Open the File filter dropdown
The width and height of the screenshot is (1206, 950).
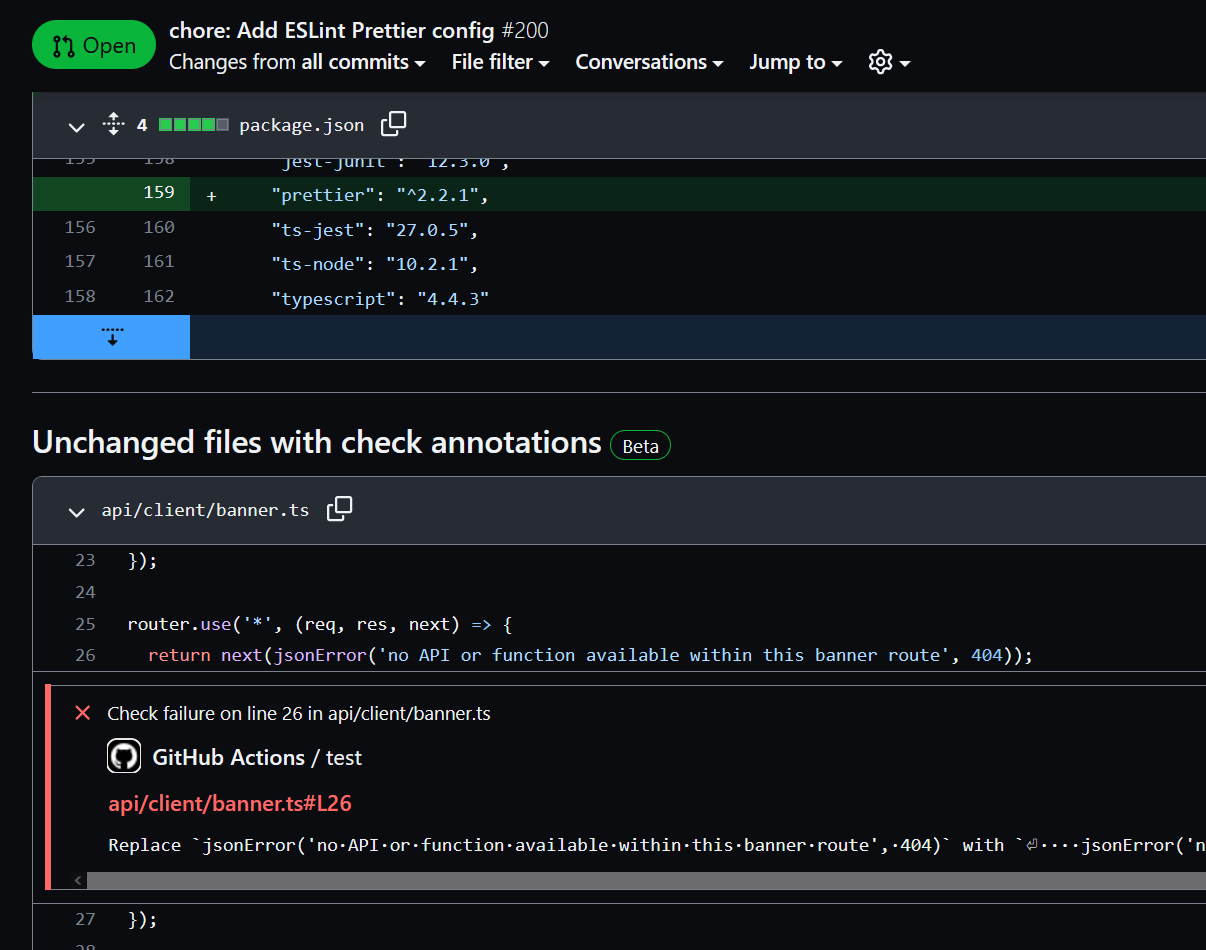pos(500,62)
